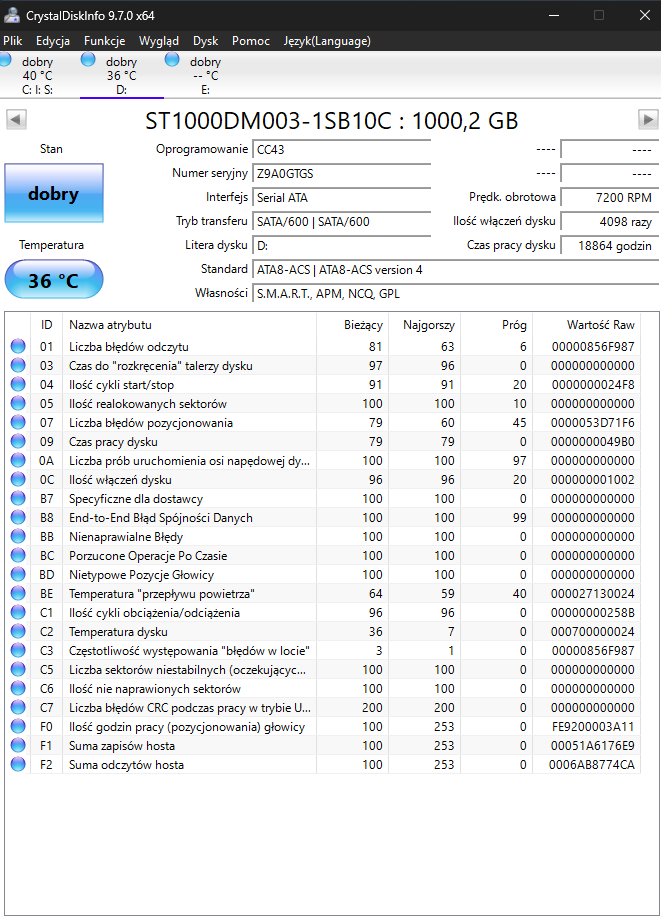Select row 'Nienaprawialne Błędy'
661x922 pixels.
click(x=323, y=537)
